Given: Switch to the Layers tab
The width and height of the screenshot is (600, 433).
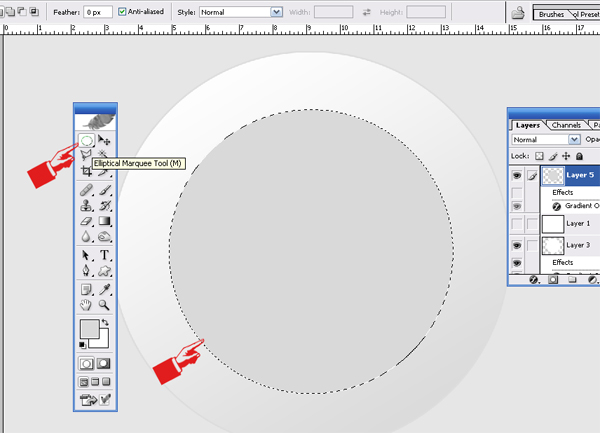Looking at the screenshot, I should (x=528, y=125).
